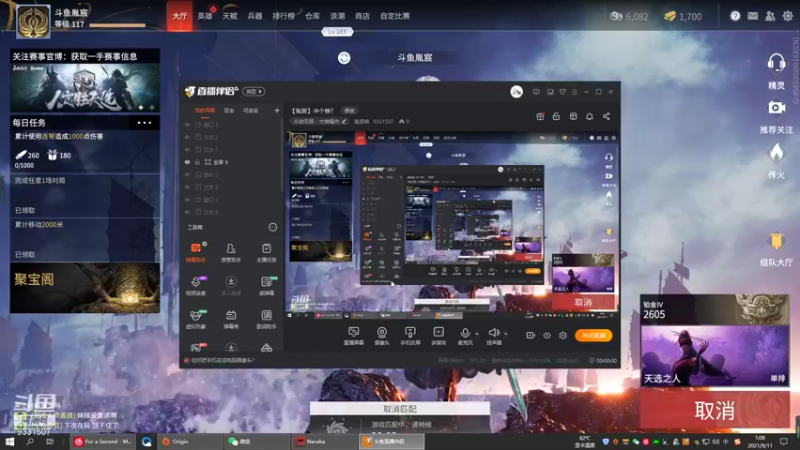800x450 pixels.
Task: Click the 取消匹配 cancel matchmaking button
Action: tap(399, 409)
